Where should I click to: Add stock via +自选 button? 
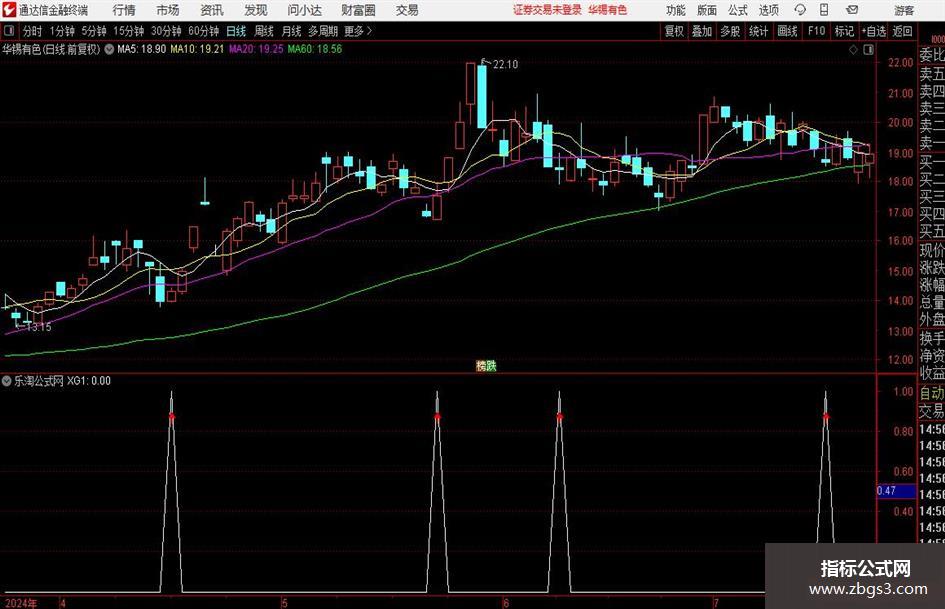(874, 31)
